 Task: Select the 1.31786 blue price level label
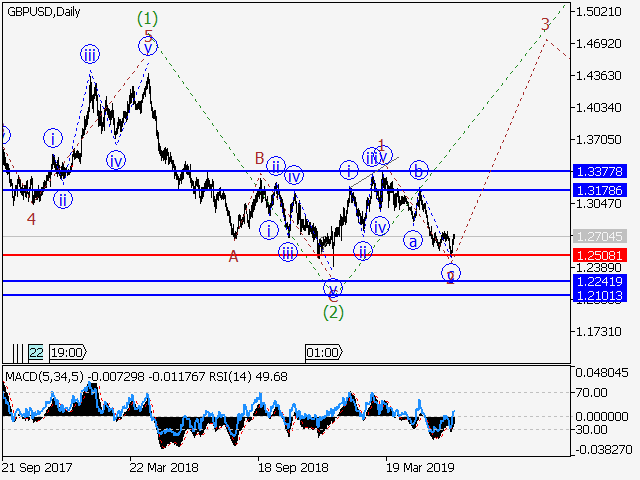600,190
